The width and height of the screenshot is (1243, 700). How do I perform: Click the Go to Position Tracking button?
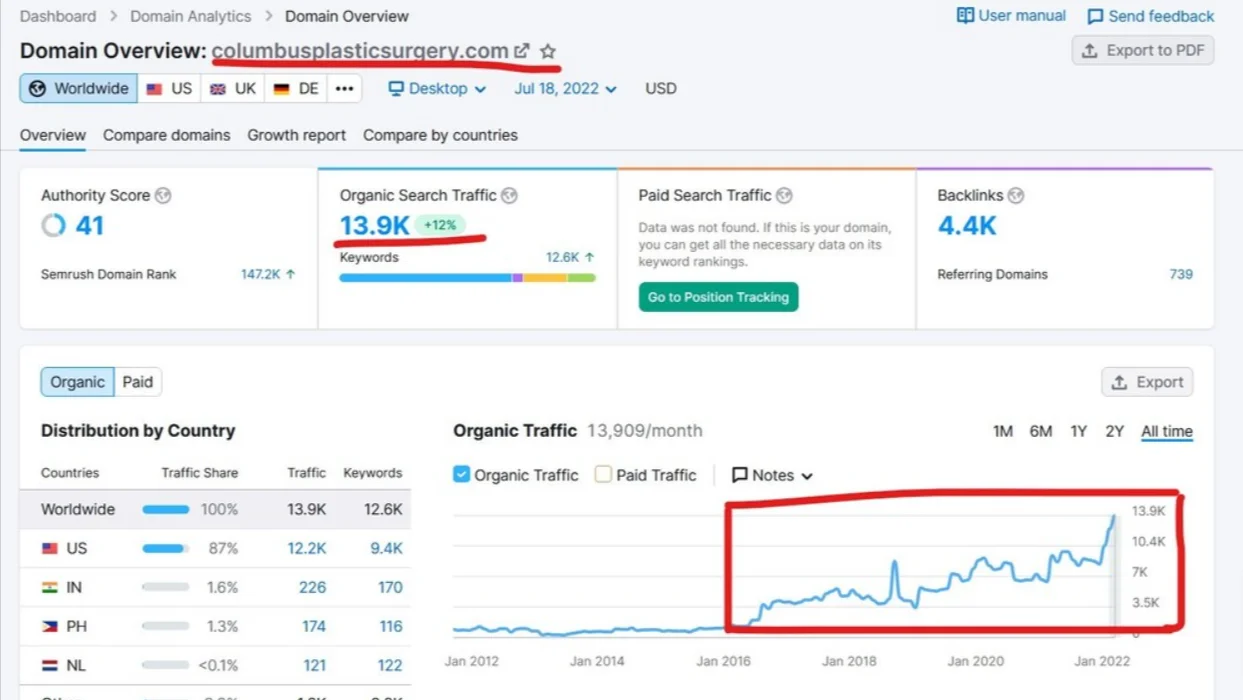coord(718,297)
